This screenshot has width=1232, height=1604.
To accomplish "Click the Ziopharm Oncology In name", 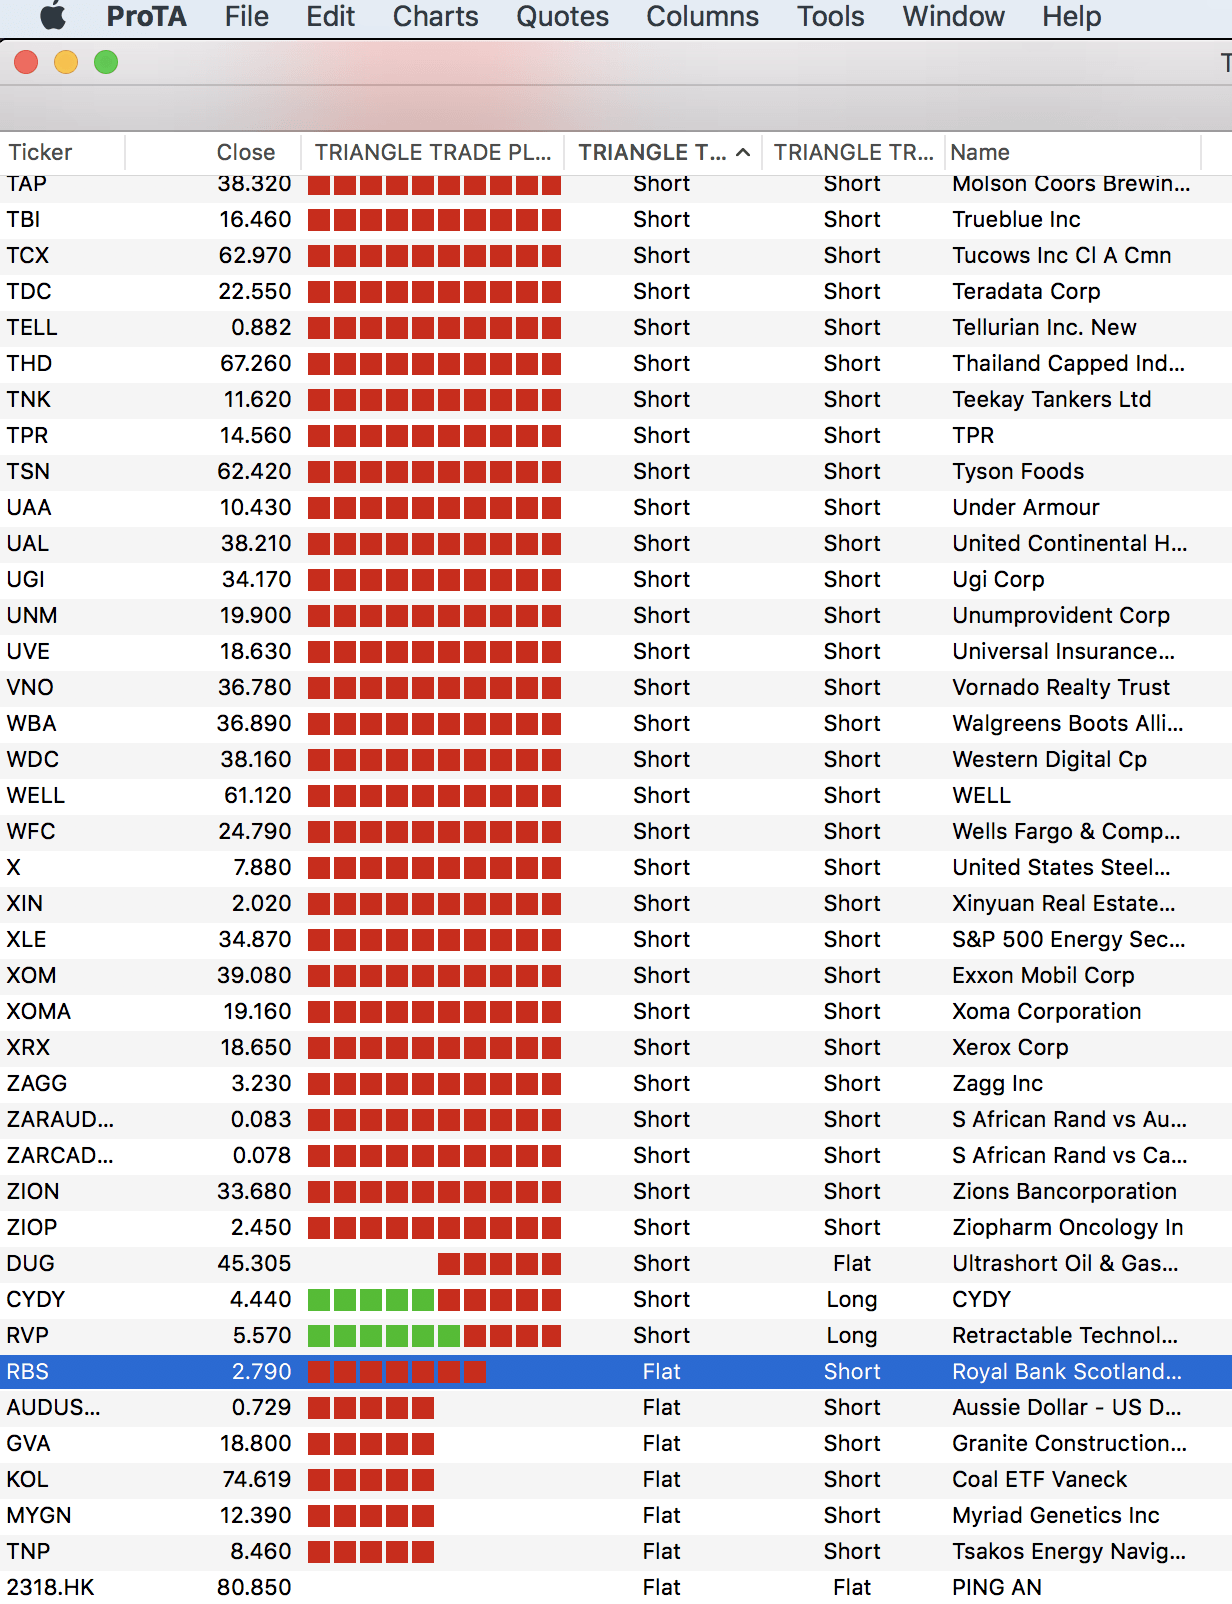I will point(1068,1228).
